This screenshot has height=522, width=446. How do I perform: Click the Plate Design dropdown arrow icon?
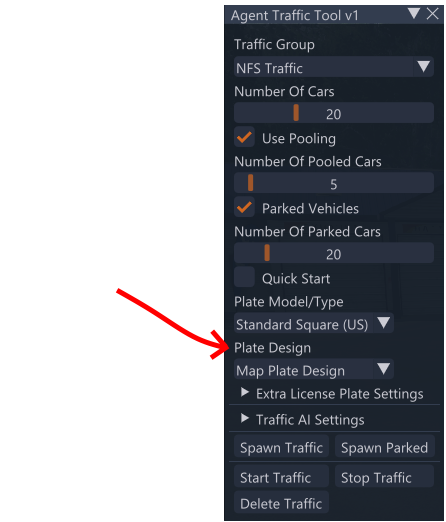384,369
